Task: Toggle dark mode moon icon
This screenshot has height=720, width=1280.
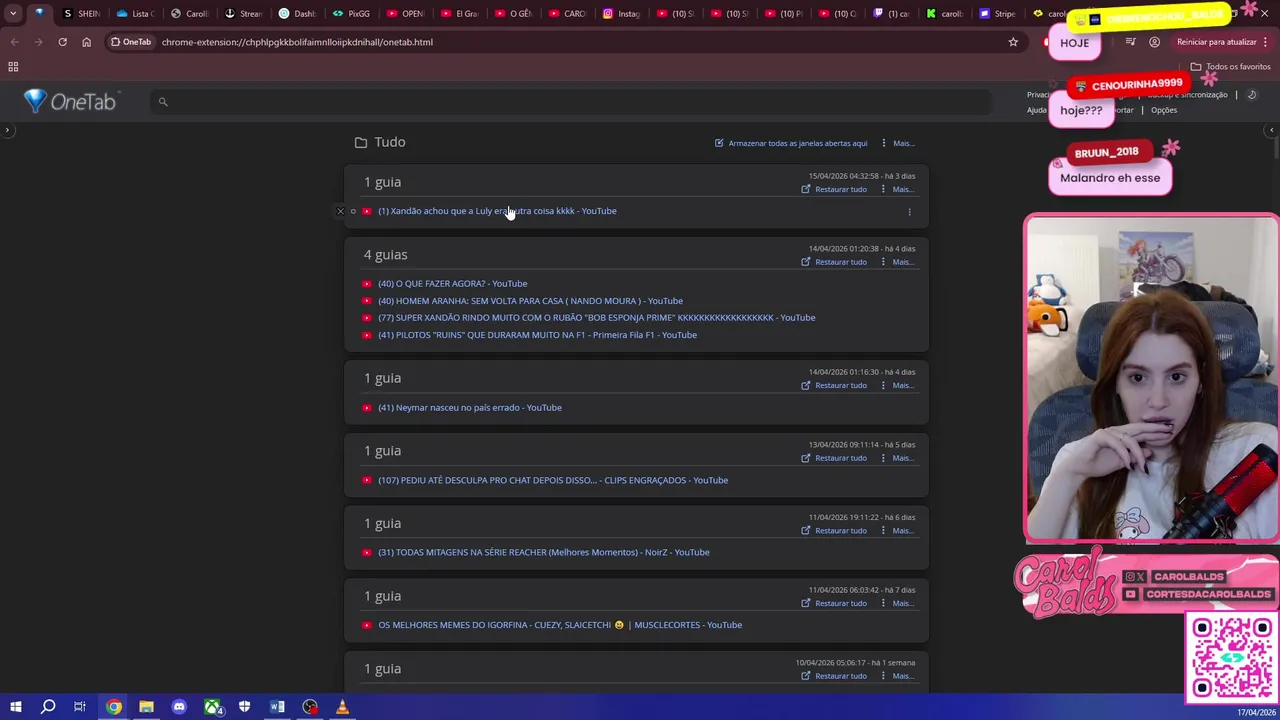Action: tap(1252, 95)
